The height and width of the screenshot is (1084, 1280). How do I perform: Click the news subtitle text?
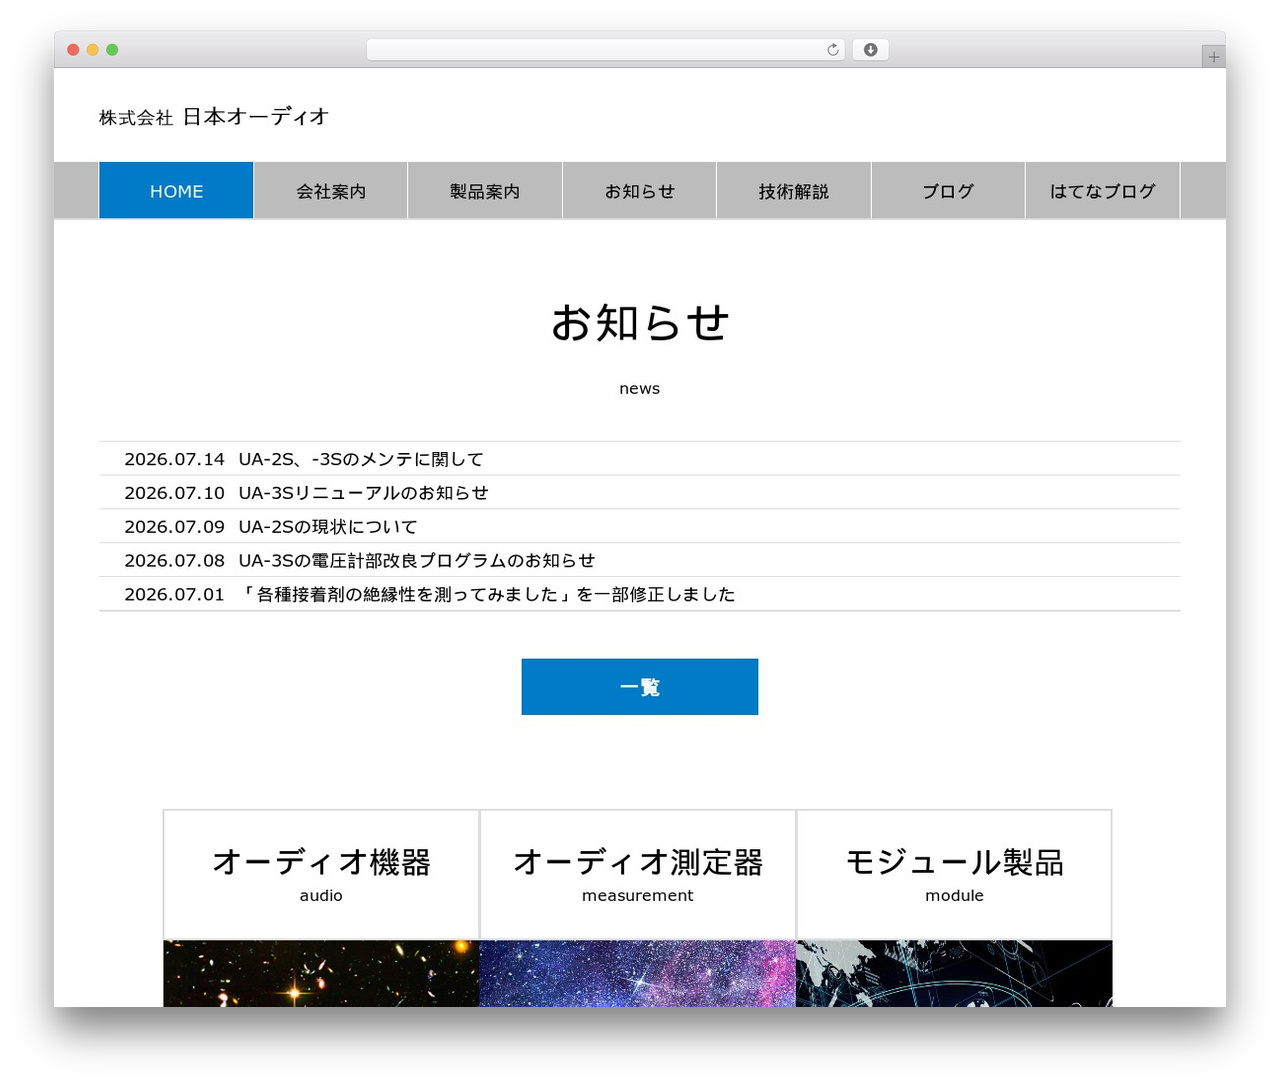coord(640,389)
